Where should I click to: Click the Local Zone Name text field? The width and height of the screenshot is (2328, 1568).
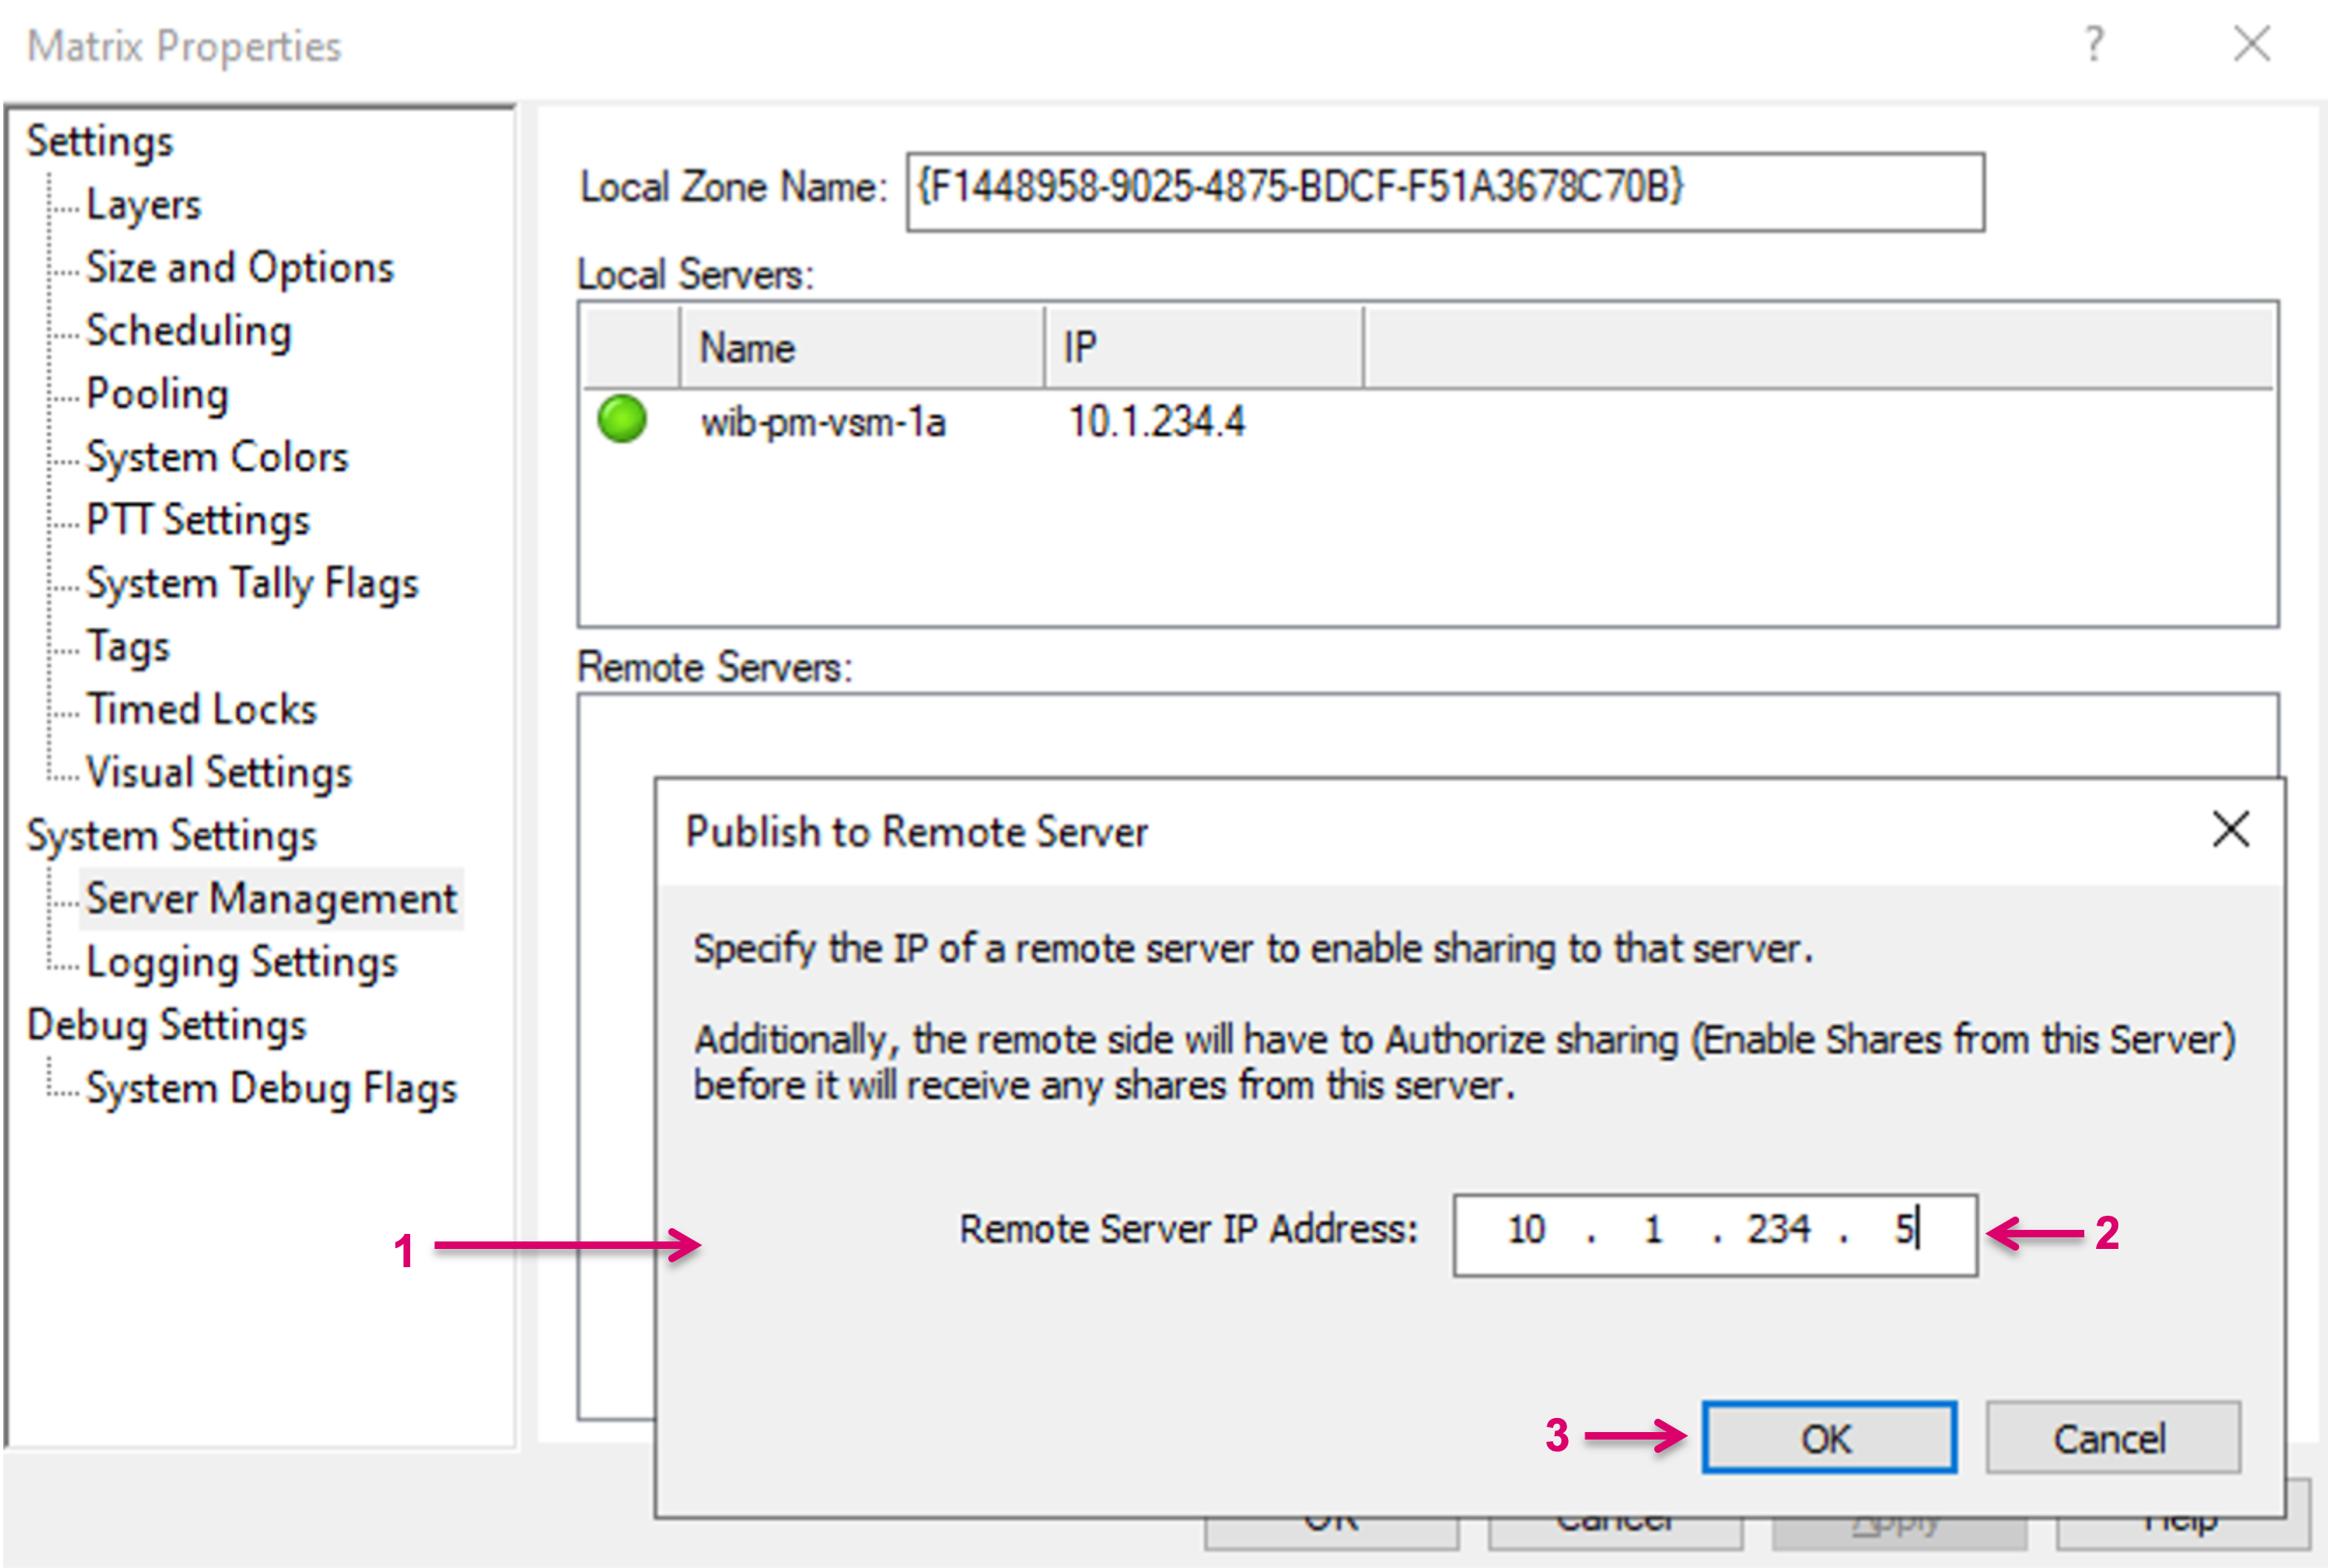click(x=1444, y=191)
